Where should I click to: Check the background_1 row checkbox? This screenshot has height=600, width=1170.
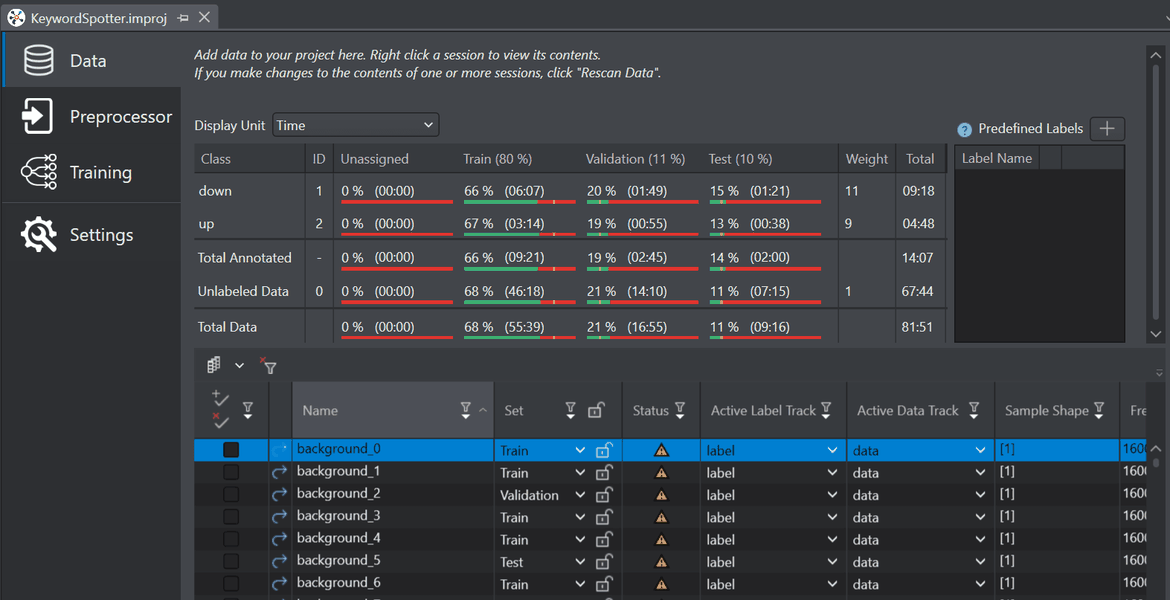coord(231,472)
